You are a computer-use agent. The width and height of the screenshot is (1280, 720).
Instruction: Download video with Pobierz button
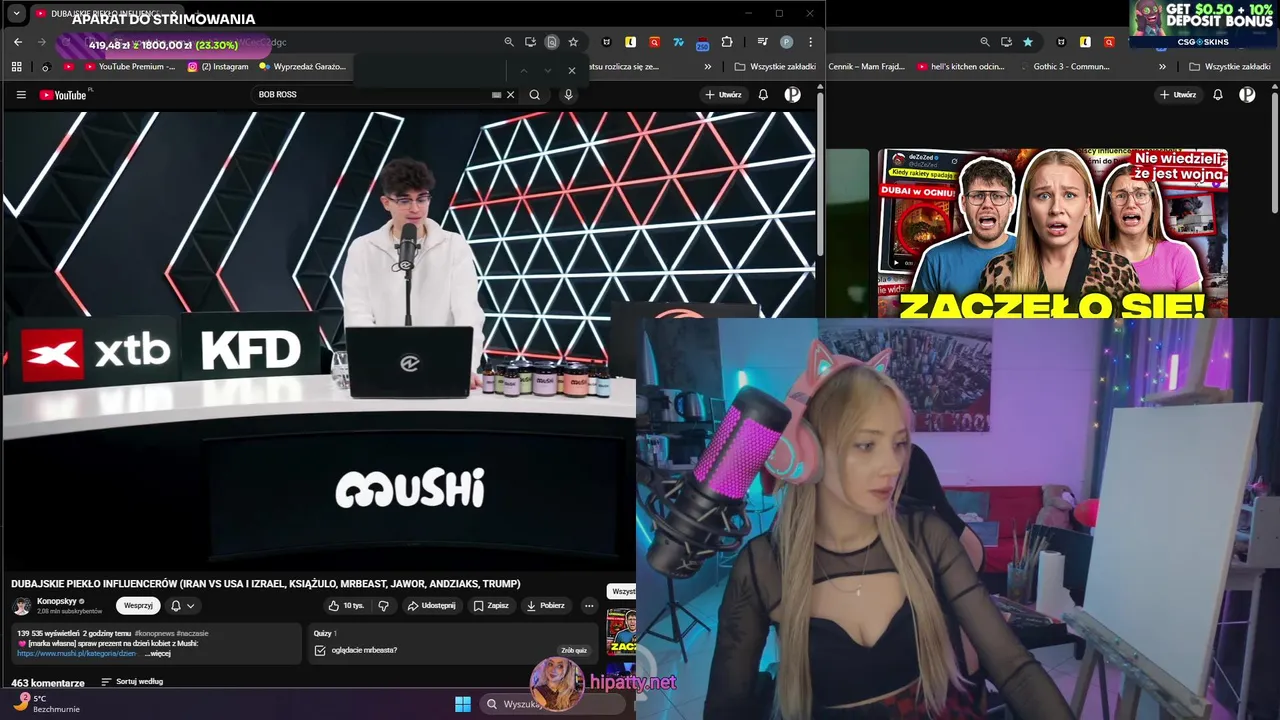click(x=546, y=606)
